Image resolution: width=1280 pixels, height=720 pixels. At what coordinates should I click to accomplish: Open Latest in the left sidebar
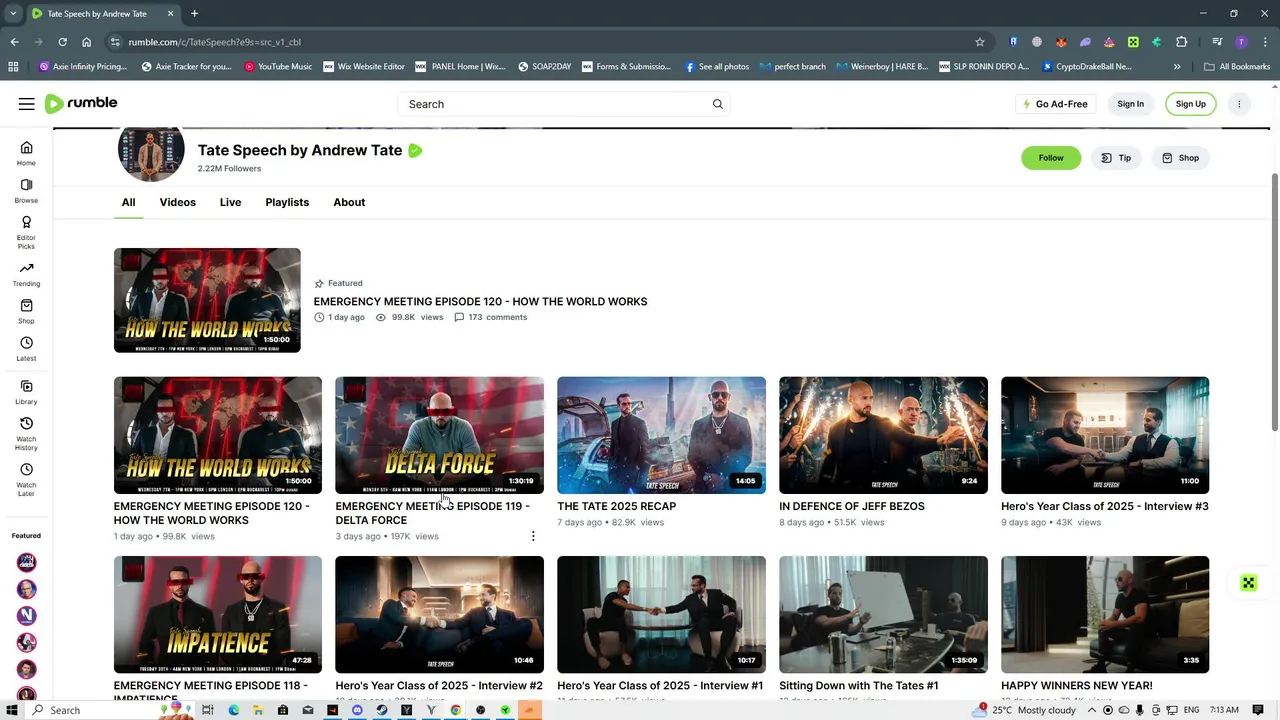26,349
